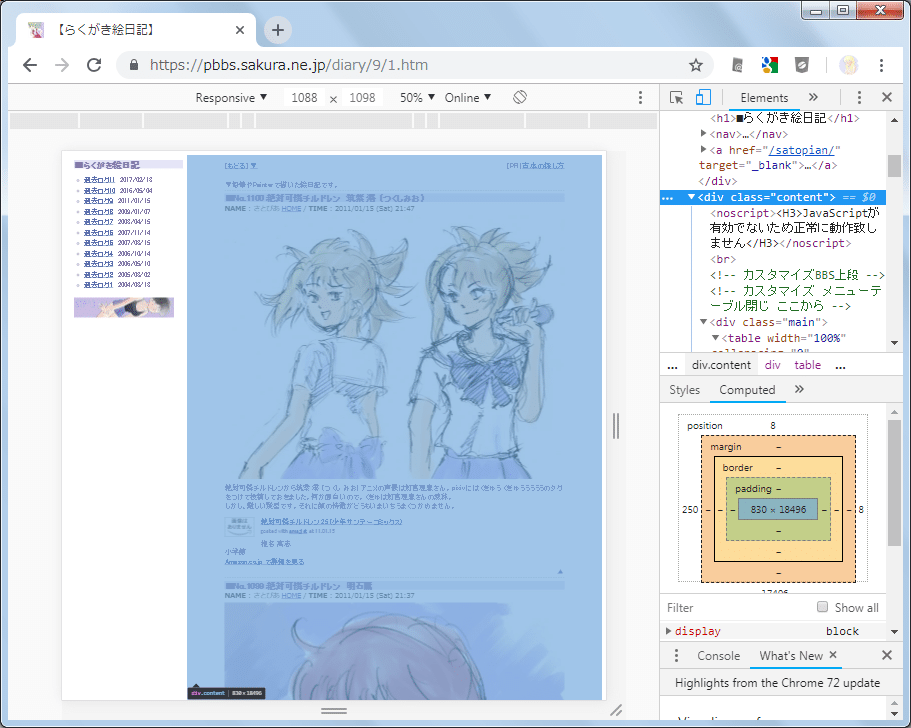Image resolution: width=911 pixels, height=728 pixels.
Task: Click the colorful Google extension icon
Action: click(770, 65)
